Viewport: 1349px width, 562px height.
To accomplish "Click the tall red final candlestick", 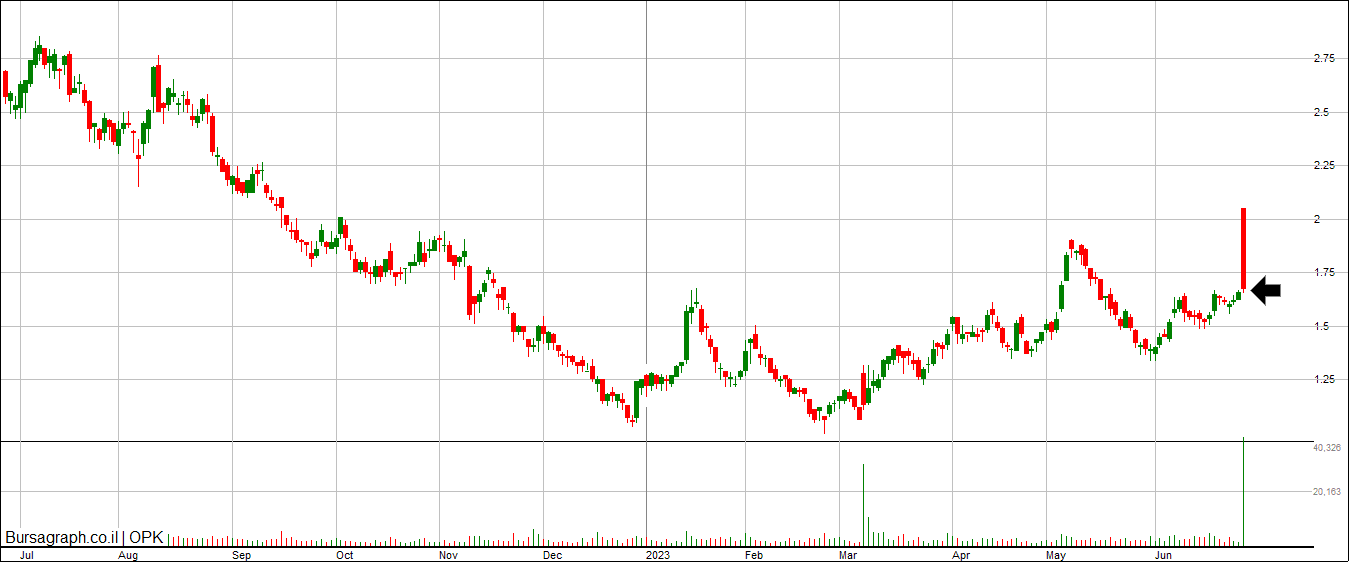I will pyautogui.click(x=1243, y=249).
